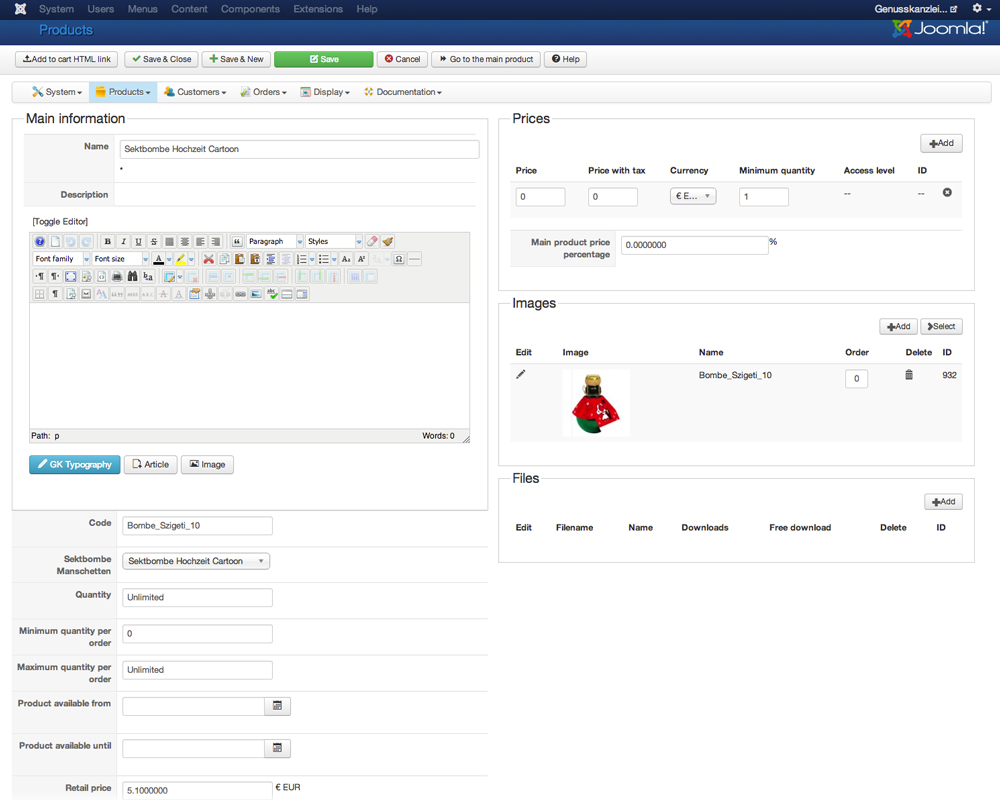Open the Users menu in top bar
Image resolution: width=1000 pixels, height=800 pixels.
(x=101, y=9)
